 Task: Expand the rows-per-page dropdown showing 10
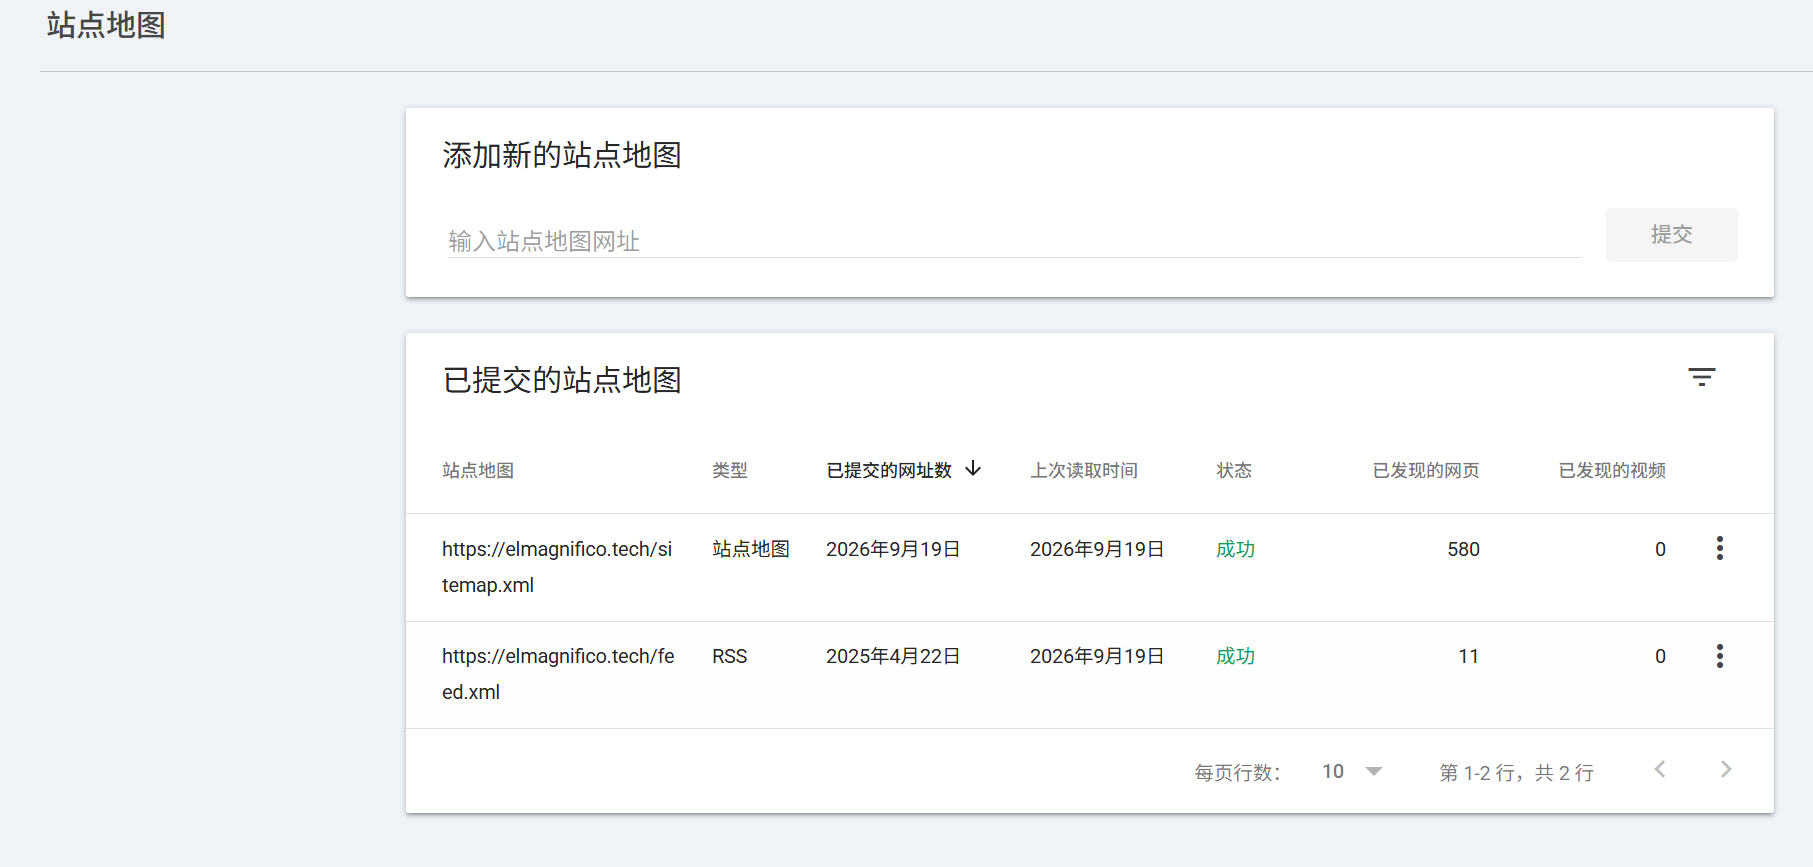click(x=1352, y=771)
